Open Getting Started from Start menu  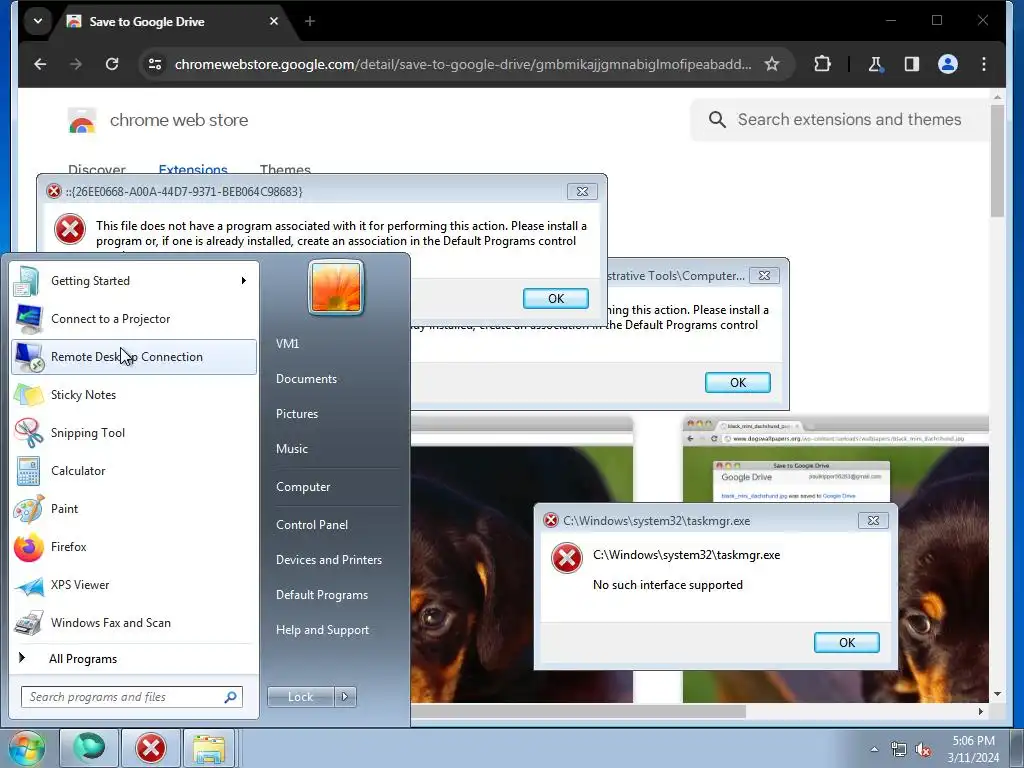134,281
